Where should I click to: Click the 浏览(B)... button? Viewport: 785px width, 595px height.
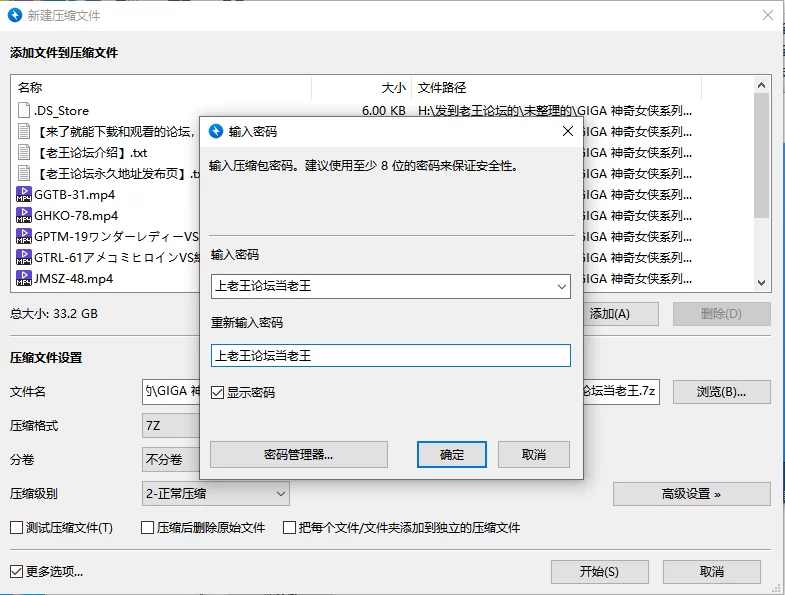[x=721, y=392]
